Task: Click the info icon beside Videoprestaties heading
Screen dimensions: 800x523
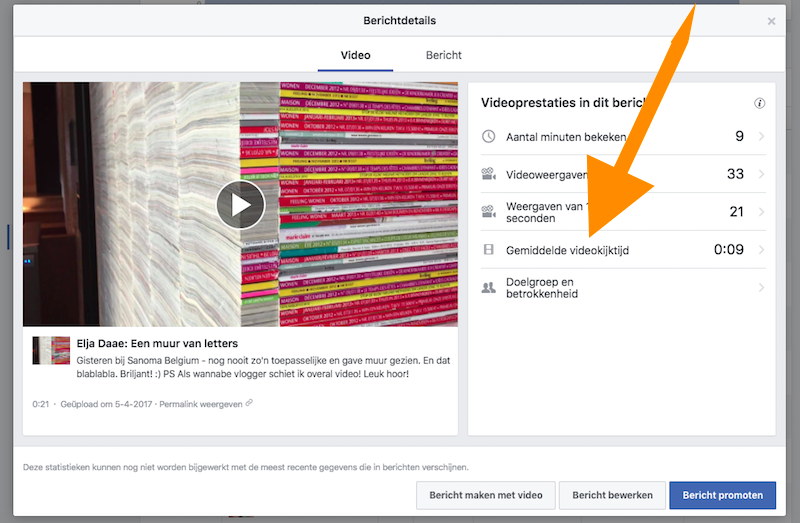Action: (x=760, y=103)
